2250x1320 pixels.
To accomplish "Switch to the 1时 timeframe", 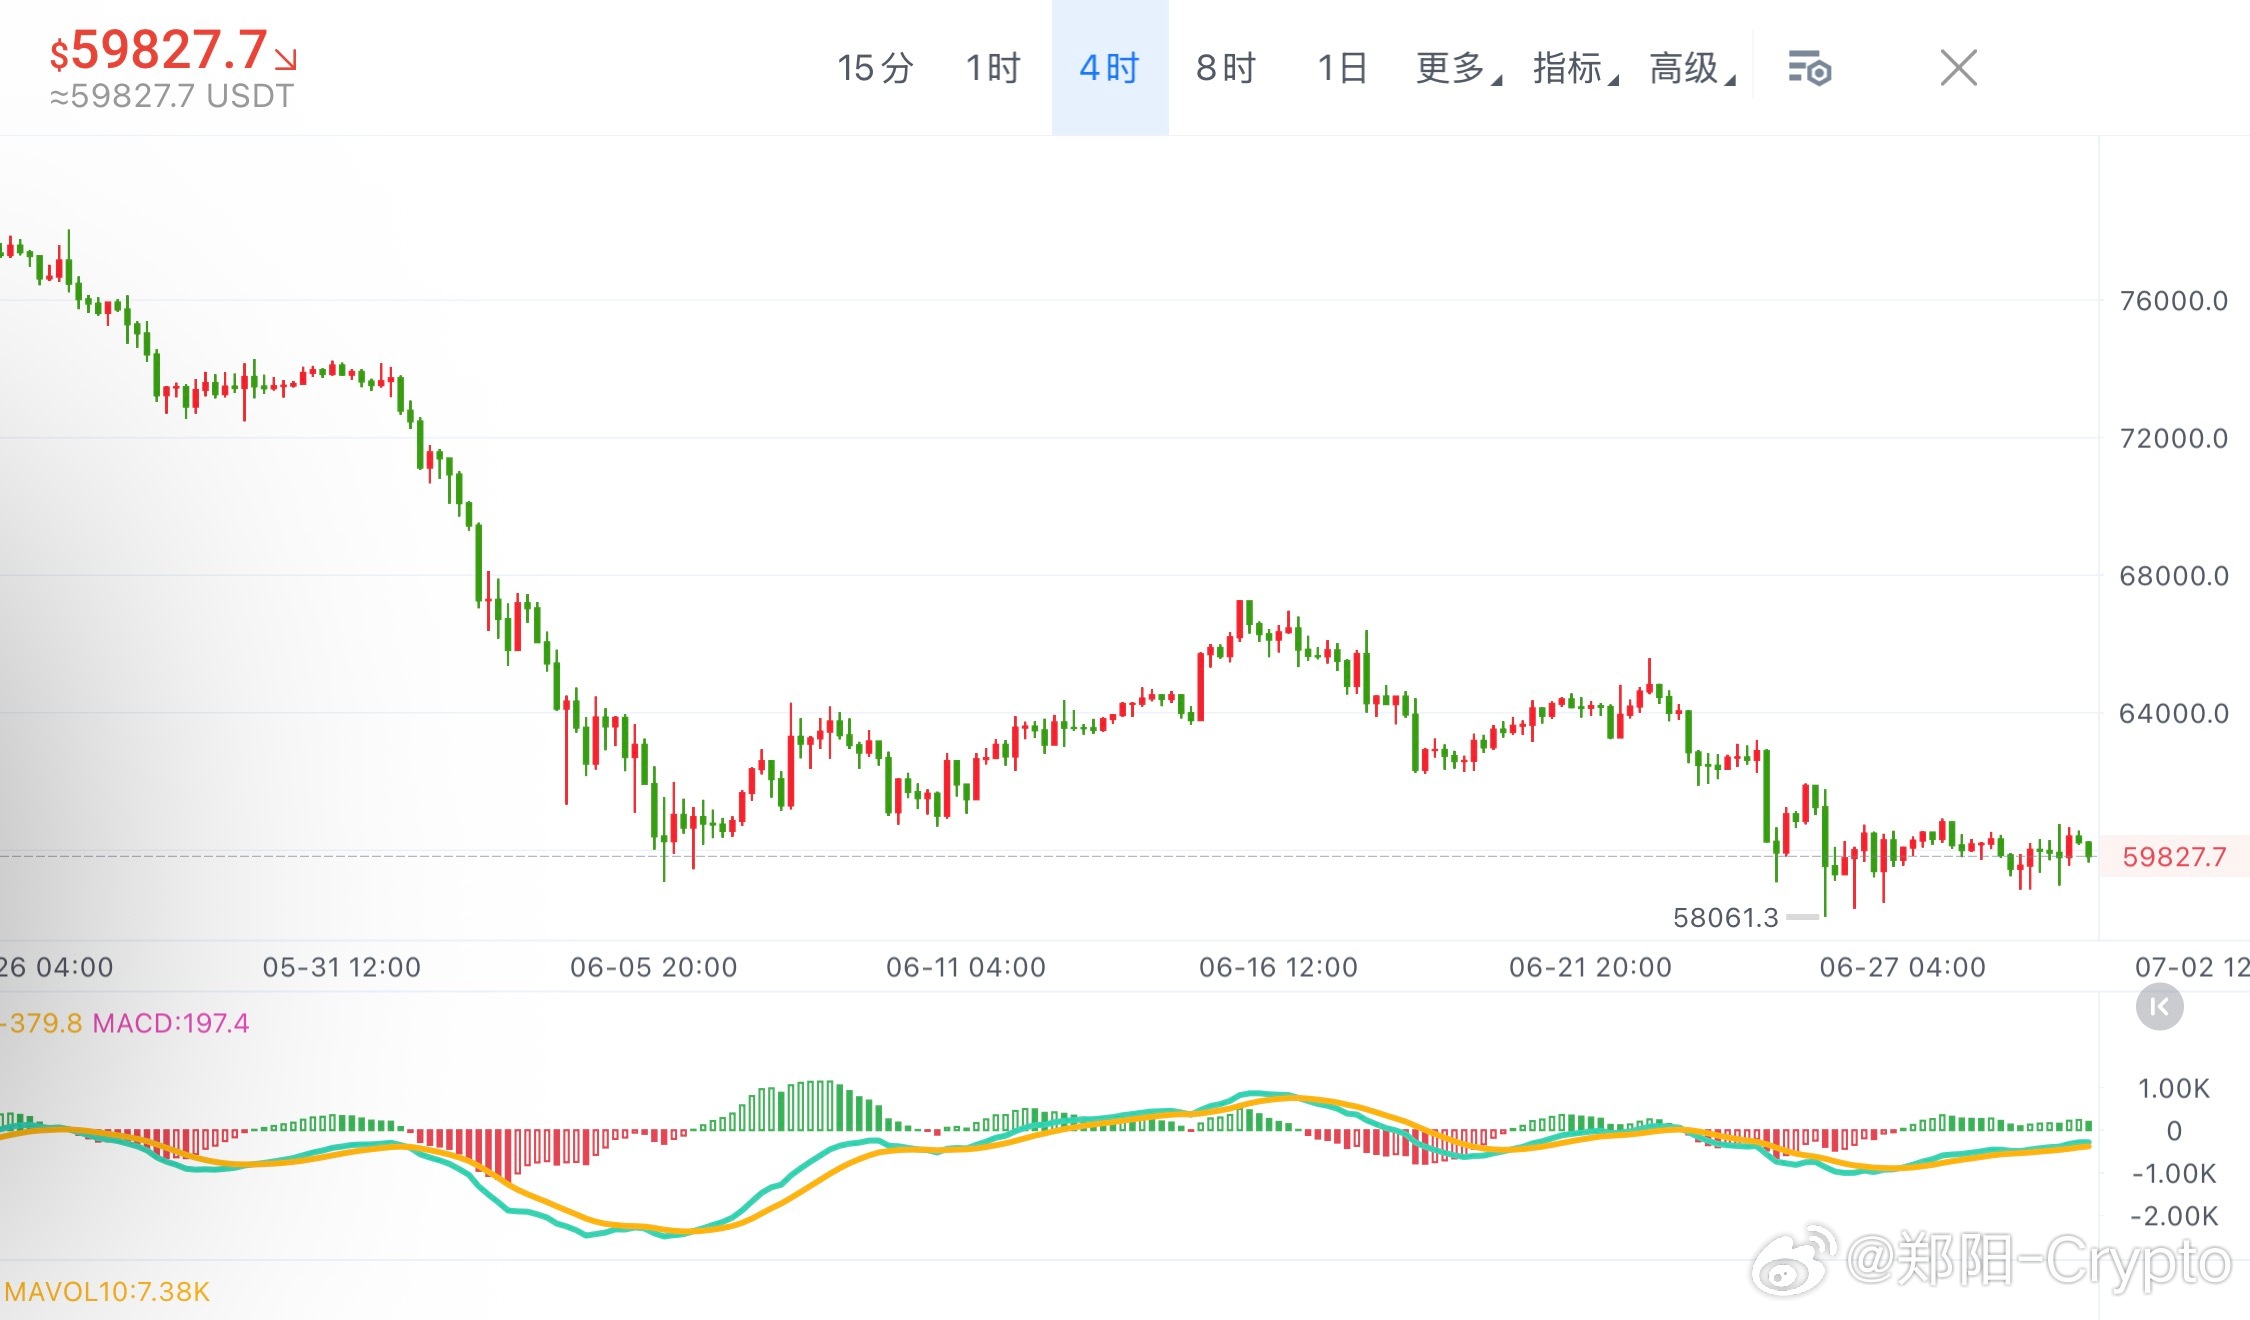I will [992, 68].
